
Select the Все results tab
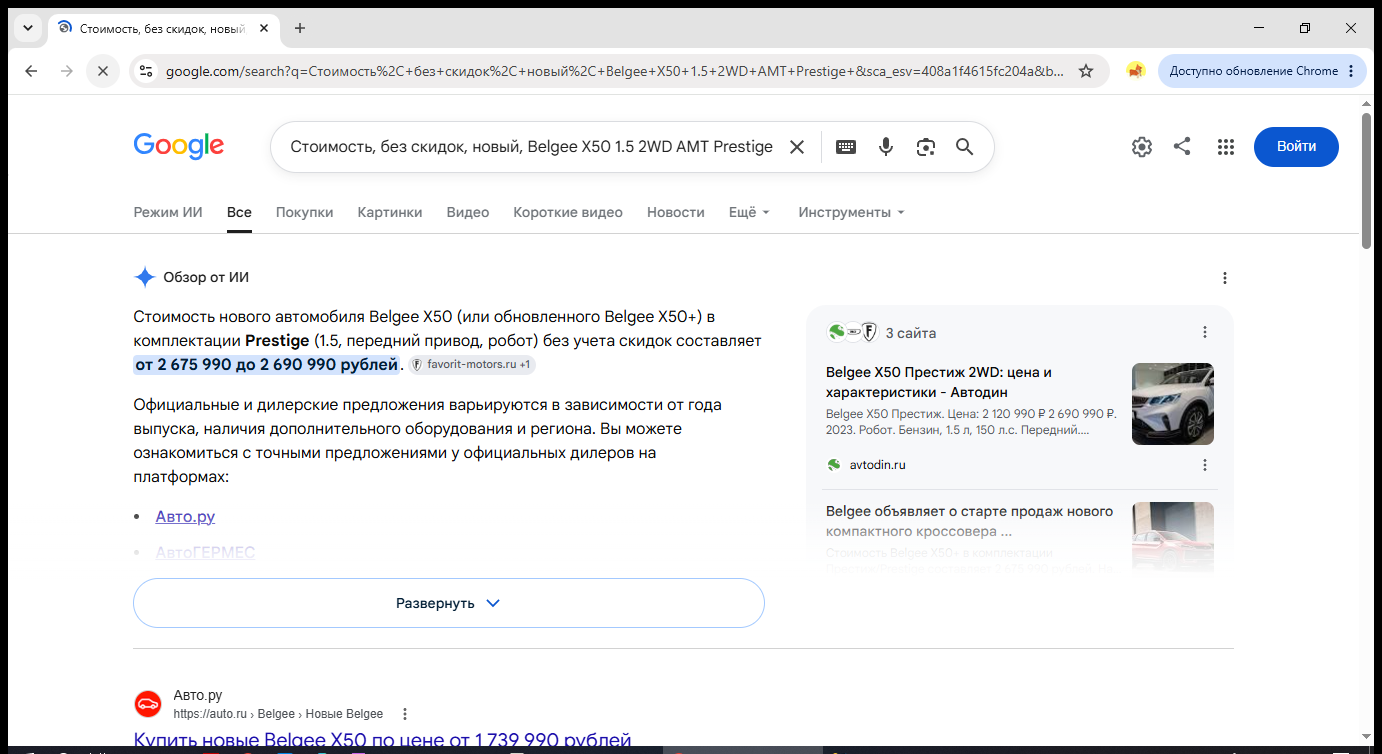coord(239,212)
